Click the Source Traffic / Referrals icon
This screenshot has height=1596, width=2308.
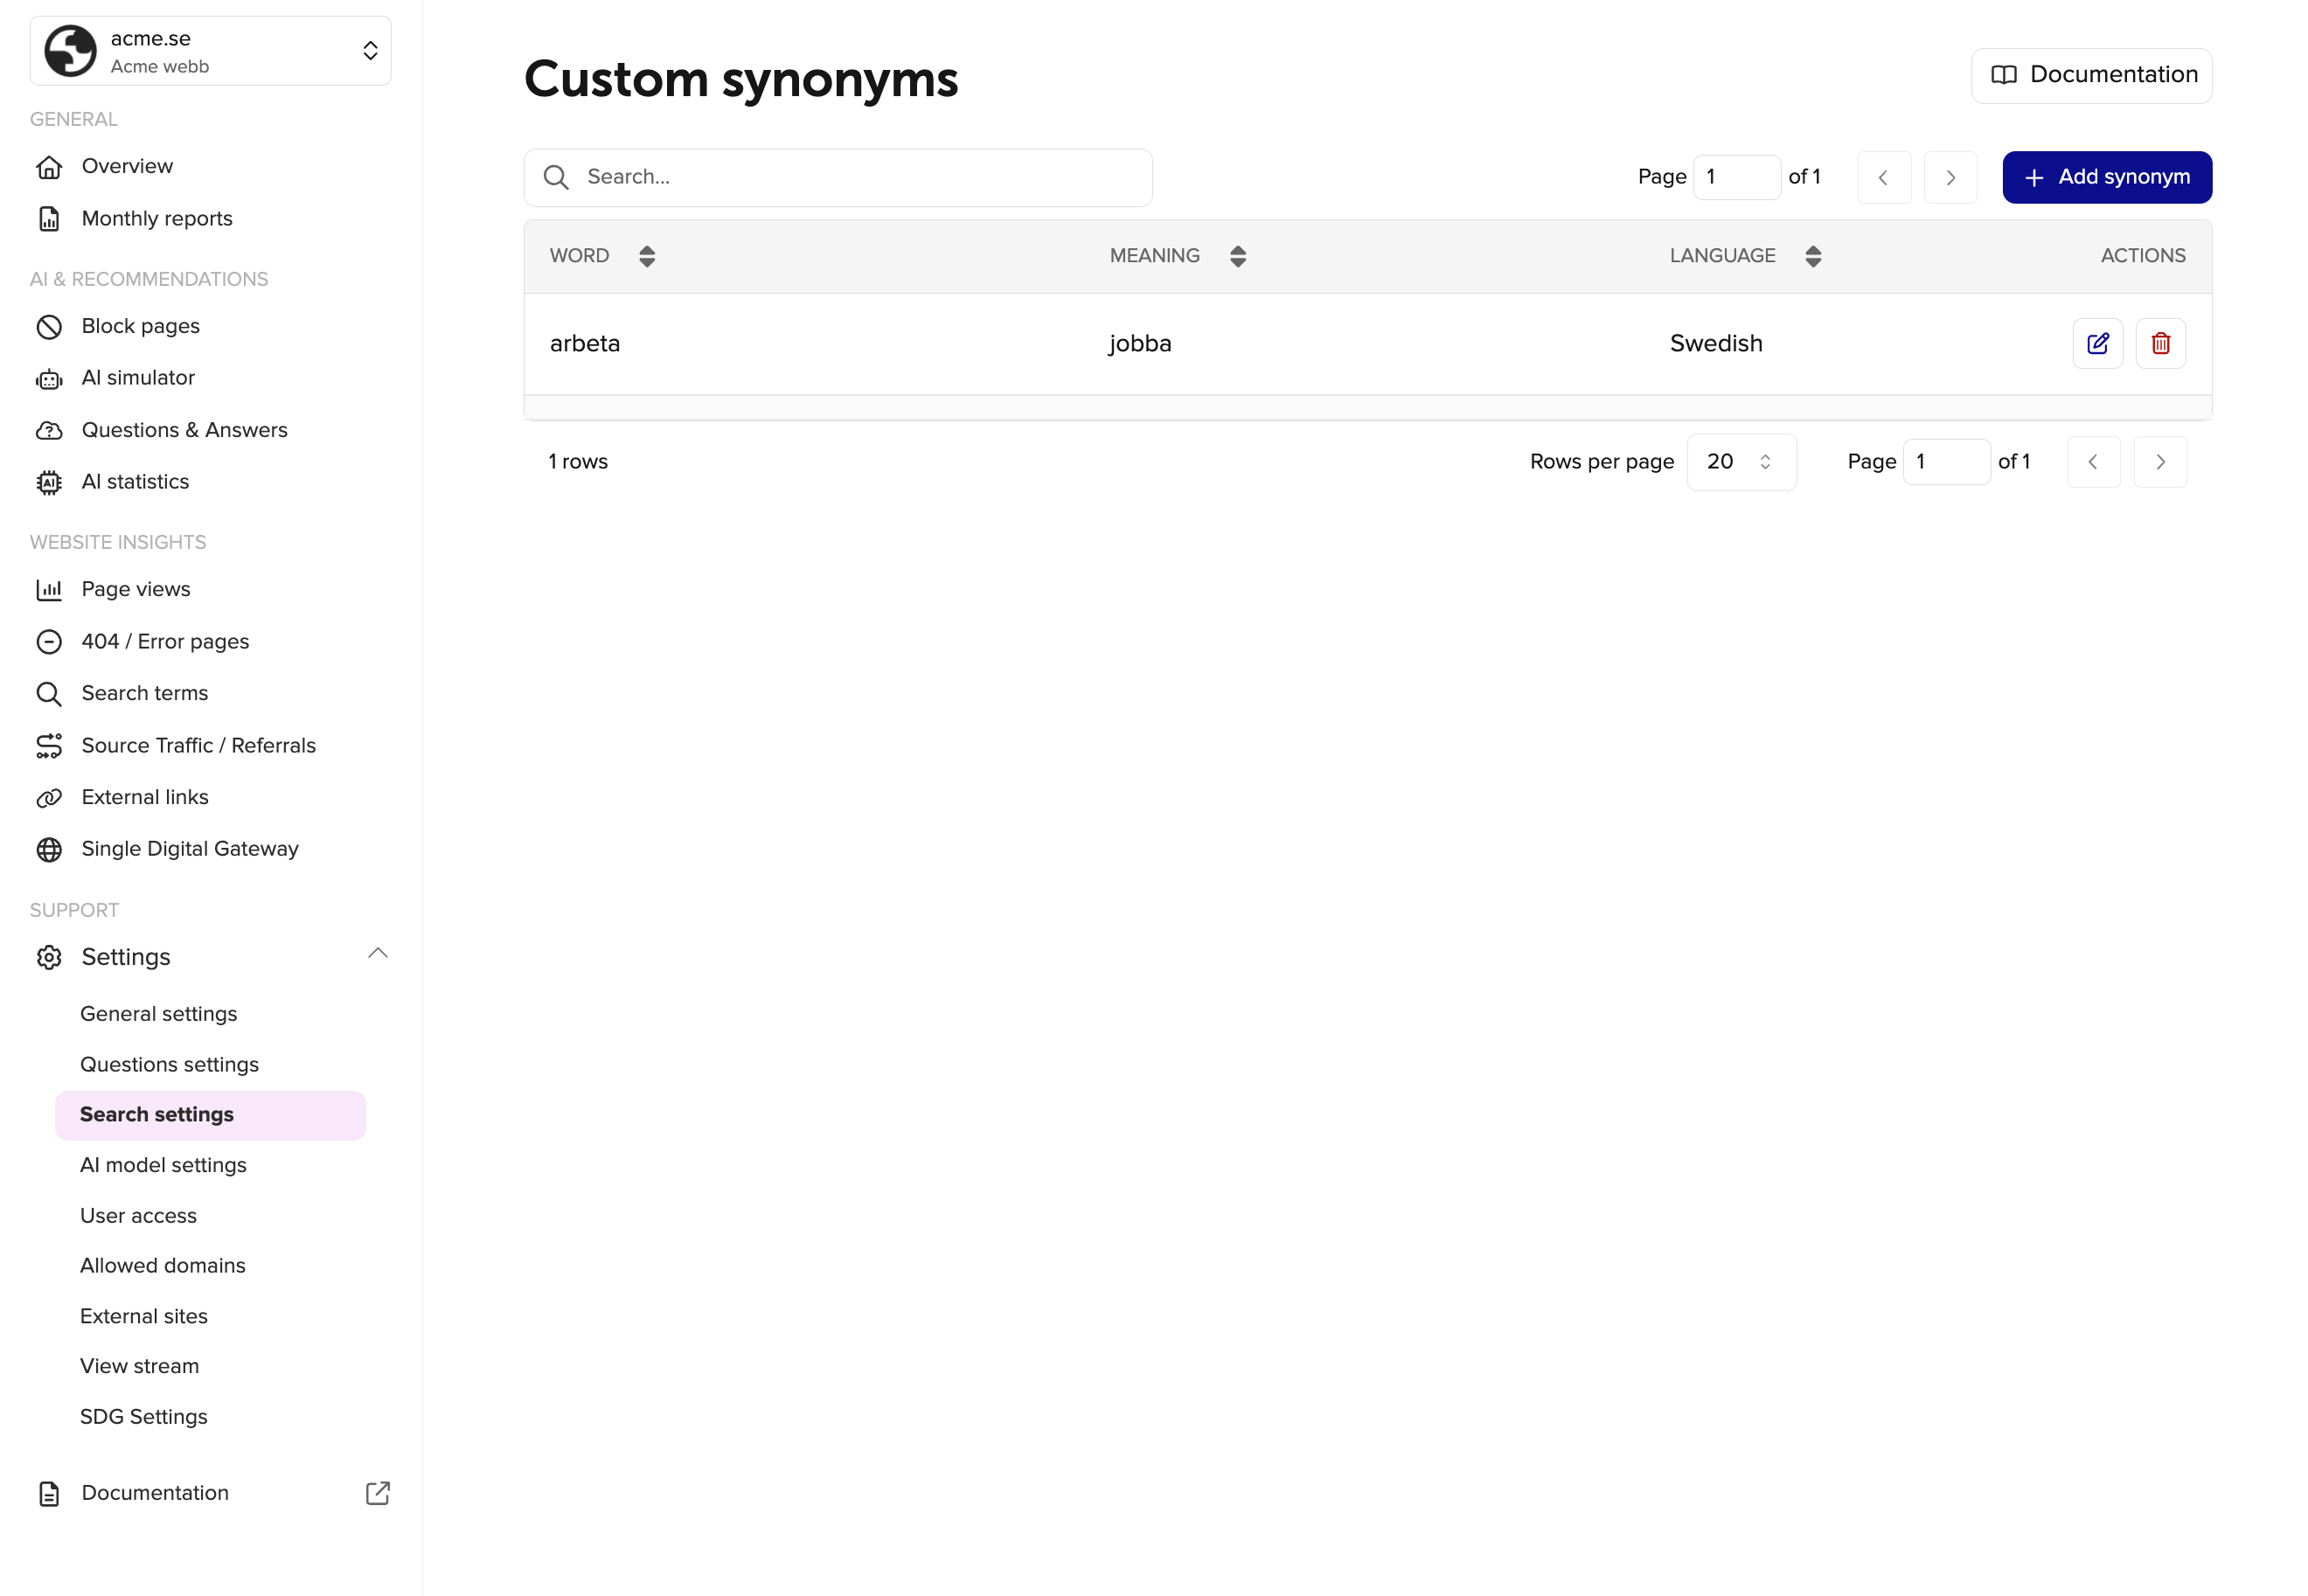[x=49, y=746]
